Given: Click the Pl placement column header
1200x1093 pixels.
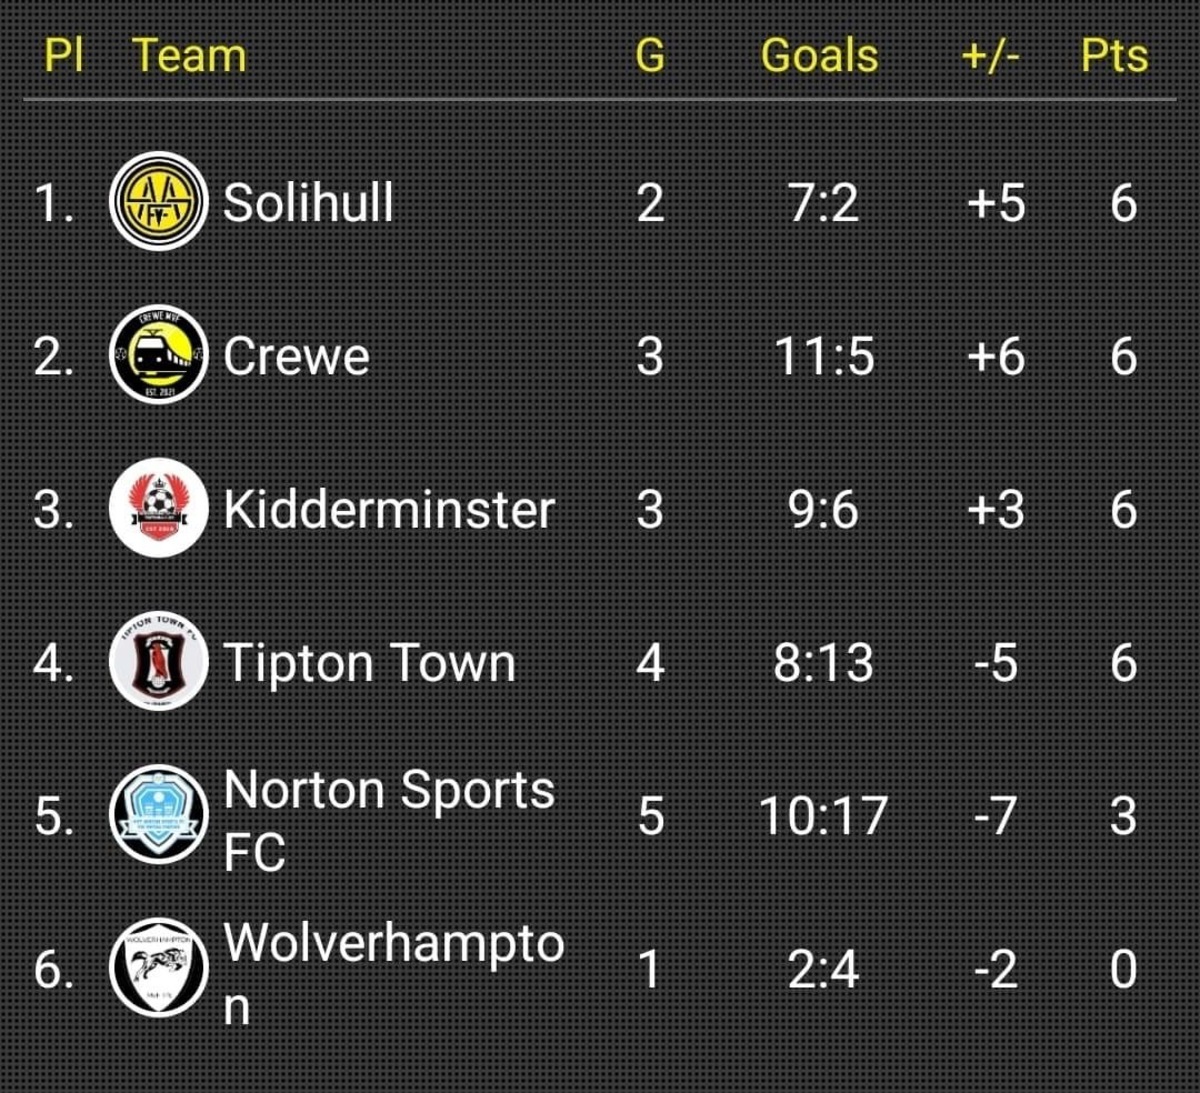Looking at the screenshot, I should click(63, 55).
